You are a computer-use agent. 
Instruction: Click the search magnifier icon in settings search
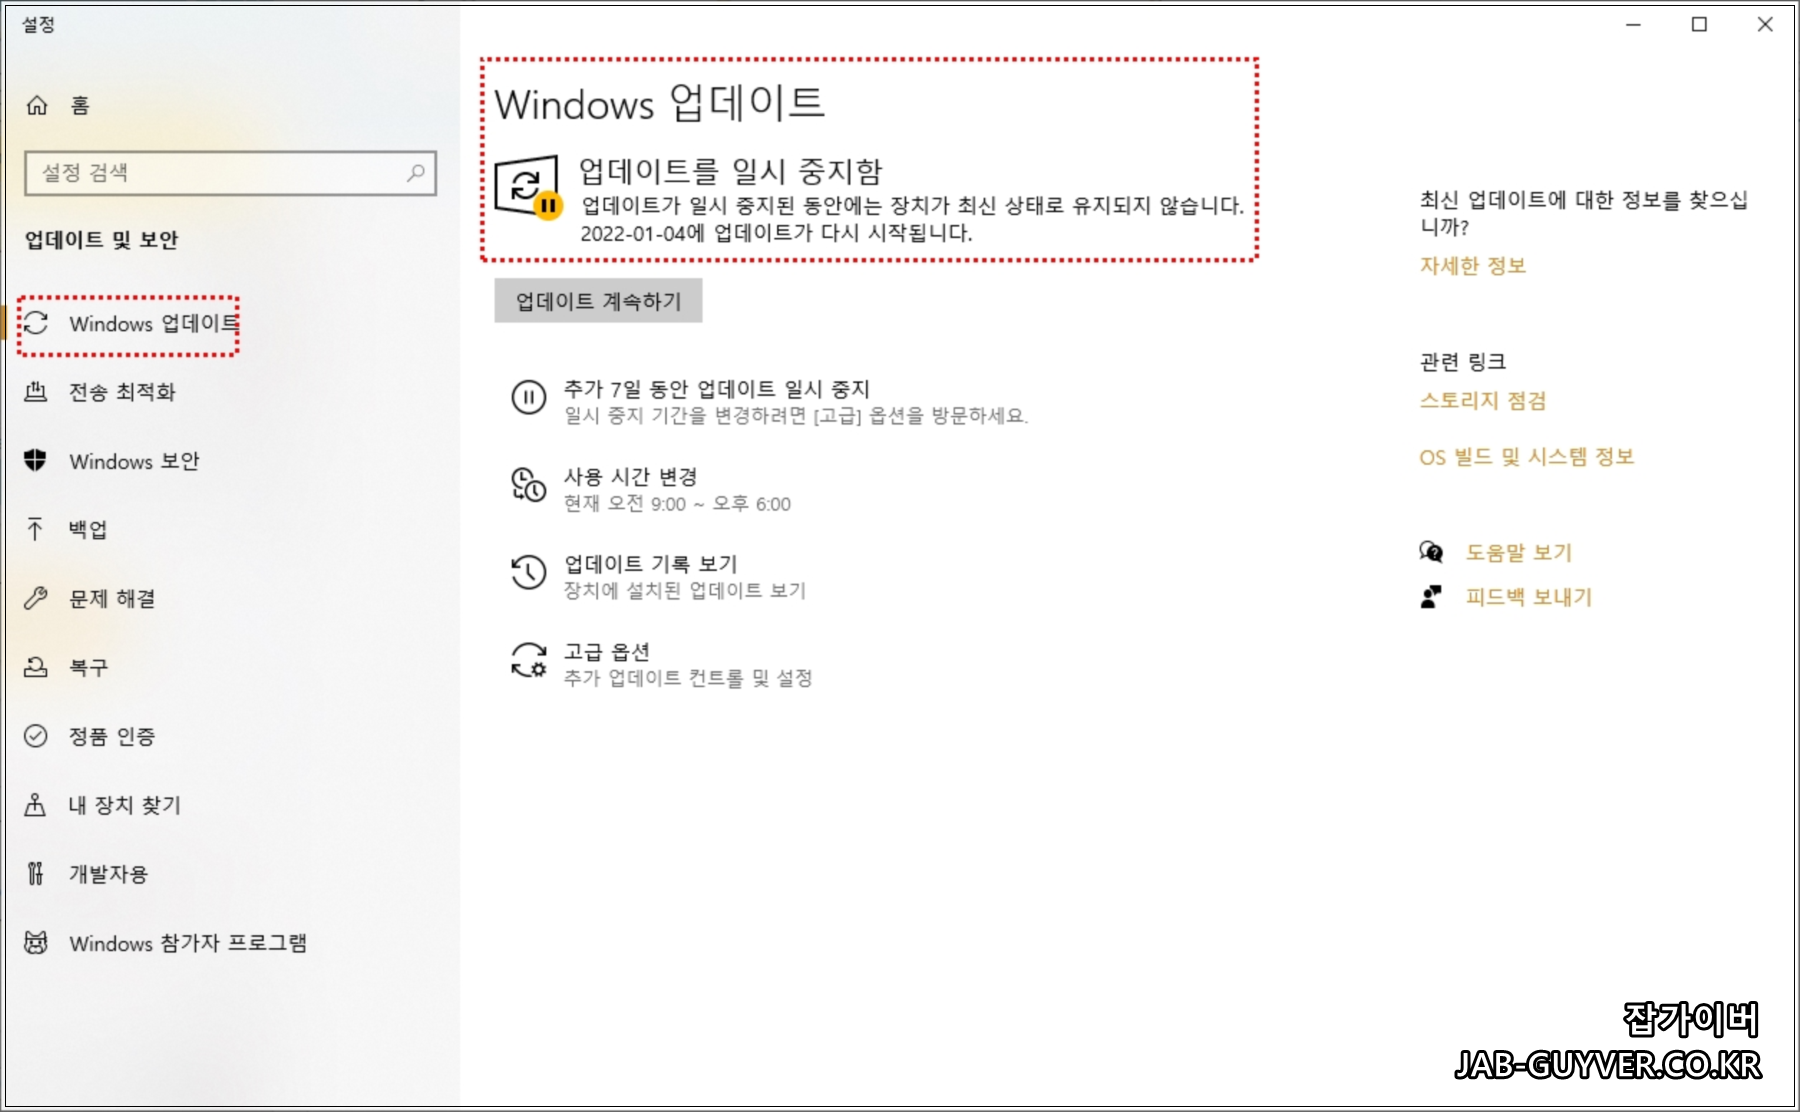pyautogui.click(x=416, y=173)
